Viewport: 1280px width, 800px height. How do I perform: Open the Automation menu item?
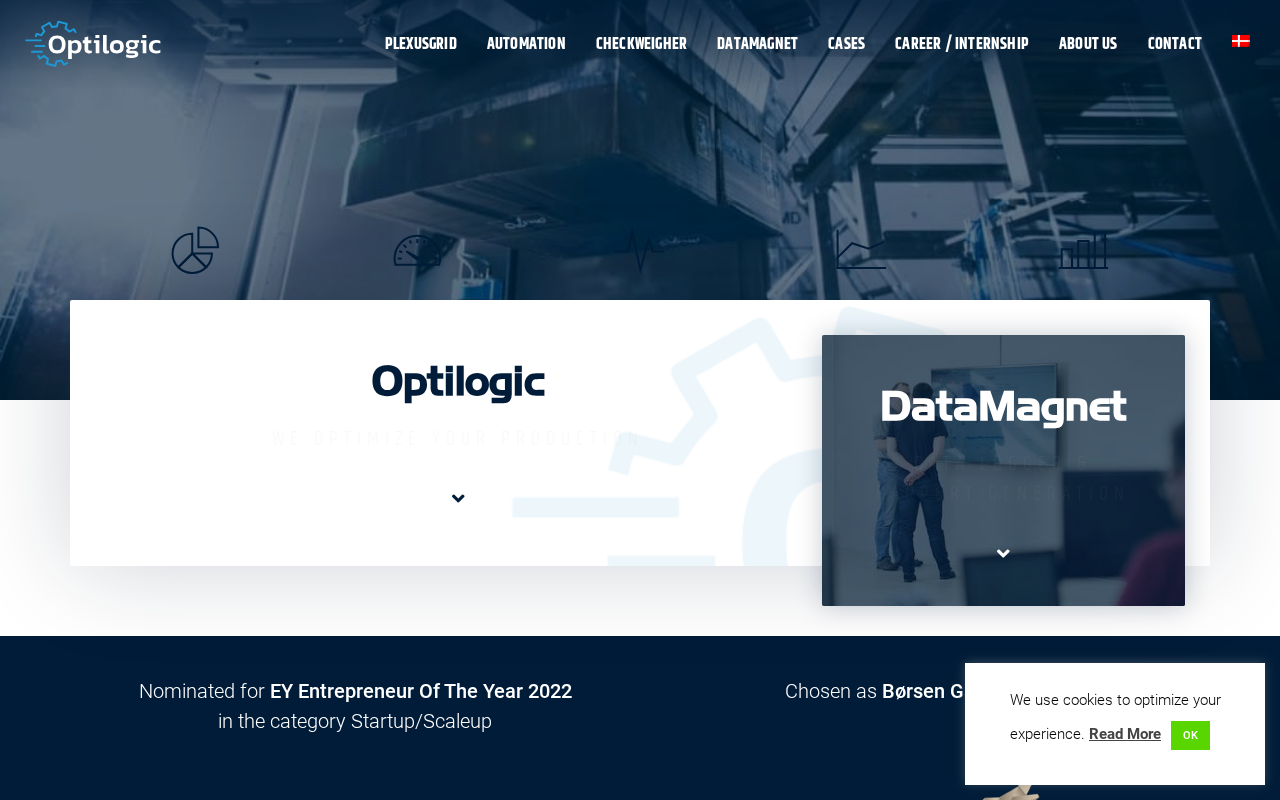pyautogui.click(x=526, y=43)
